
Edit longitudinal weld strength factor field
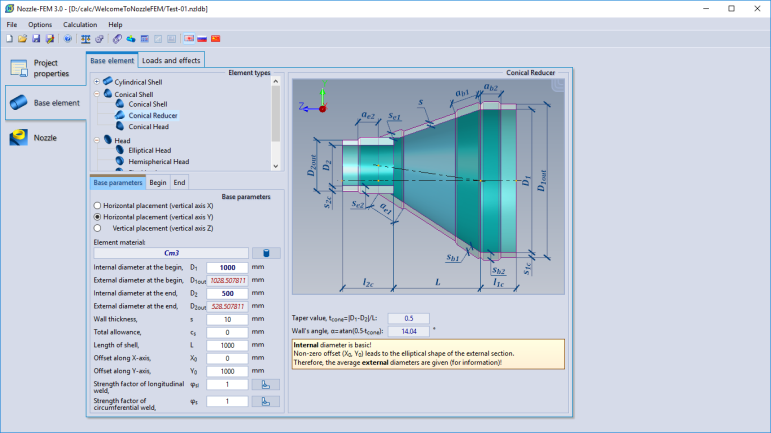(x=227, y=385)
